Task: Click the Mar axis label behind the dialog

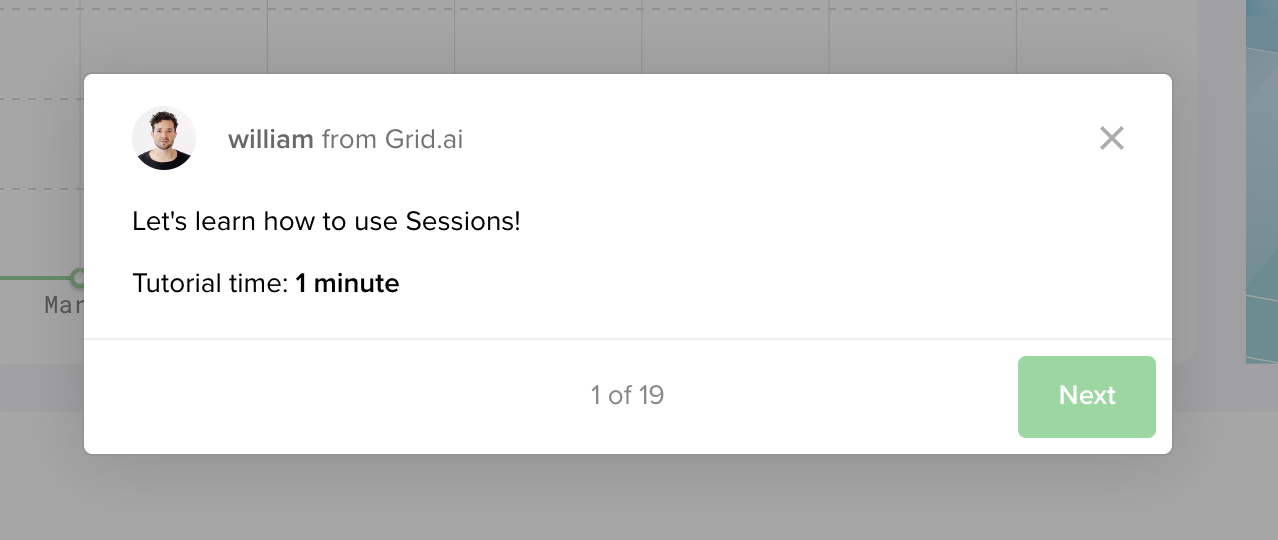Action: point(64,305)
